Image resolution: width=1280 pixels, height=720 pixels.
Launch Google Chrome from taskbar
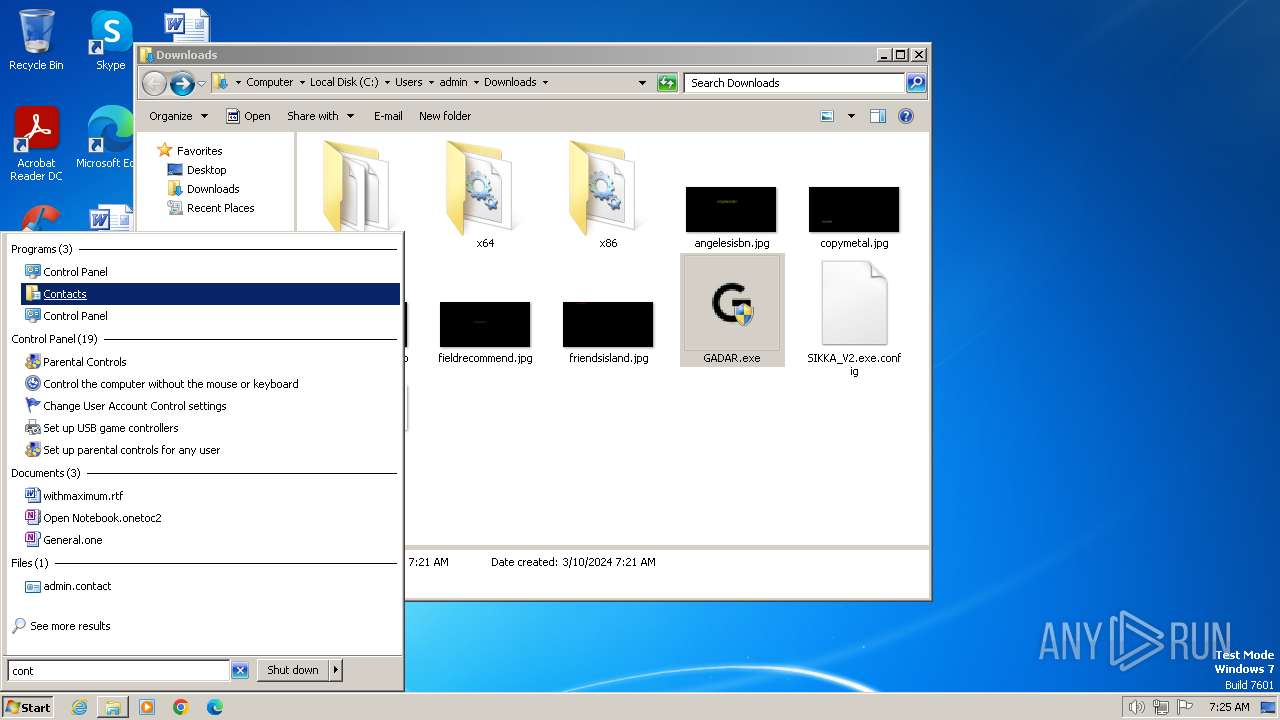click(x=181, y=707)
